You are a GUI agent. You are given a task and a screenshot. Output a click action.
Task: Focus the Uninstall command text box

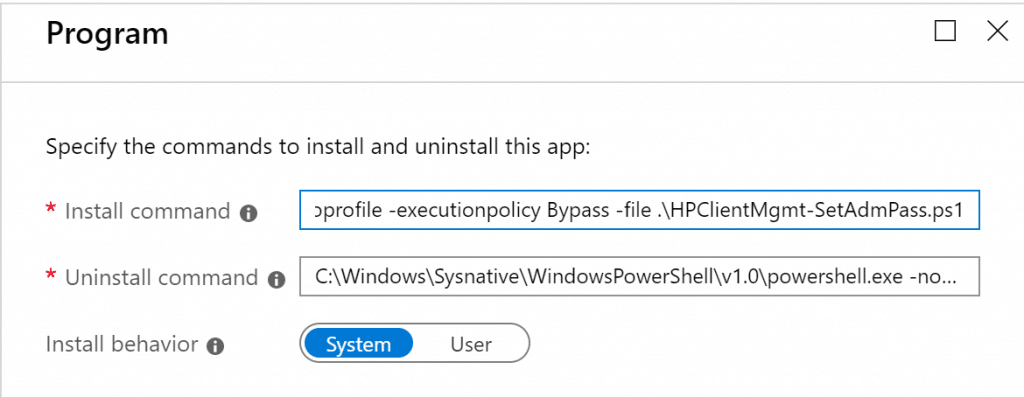639,276
